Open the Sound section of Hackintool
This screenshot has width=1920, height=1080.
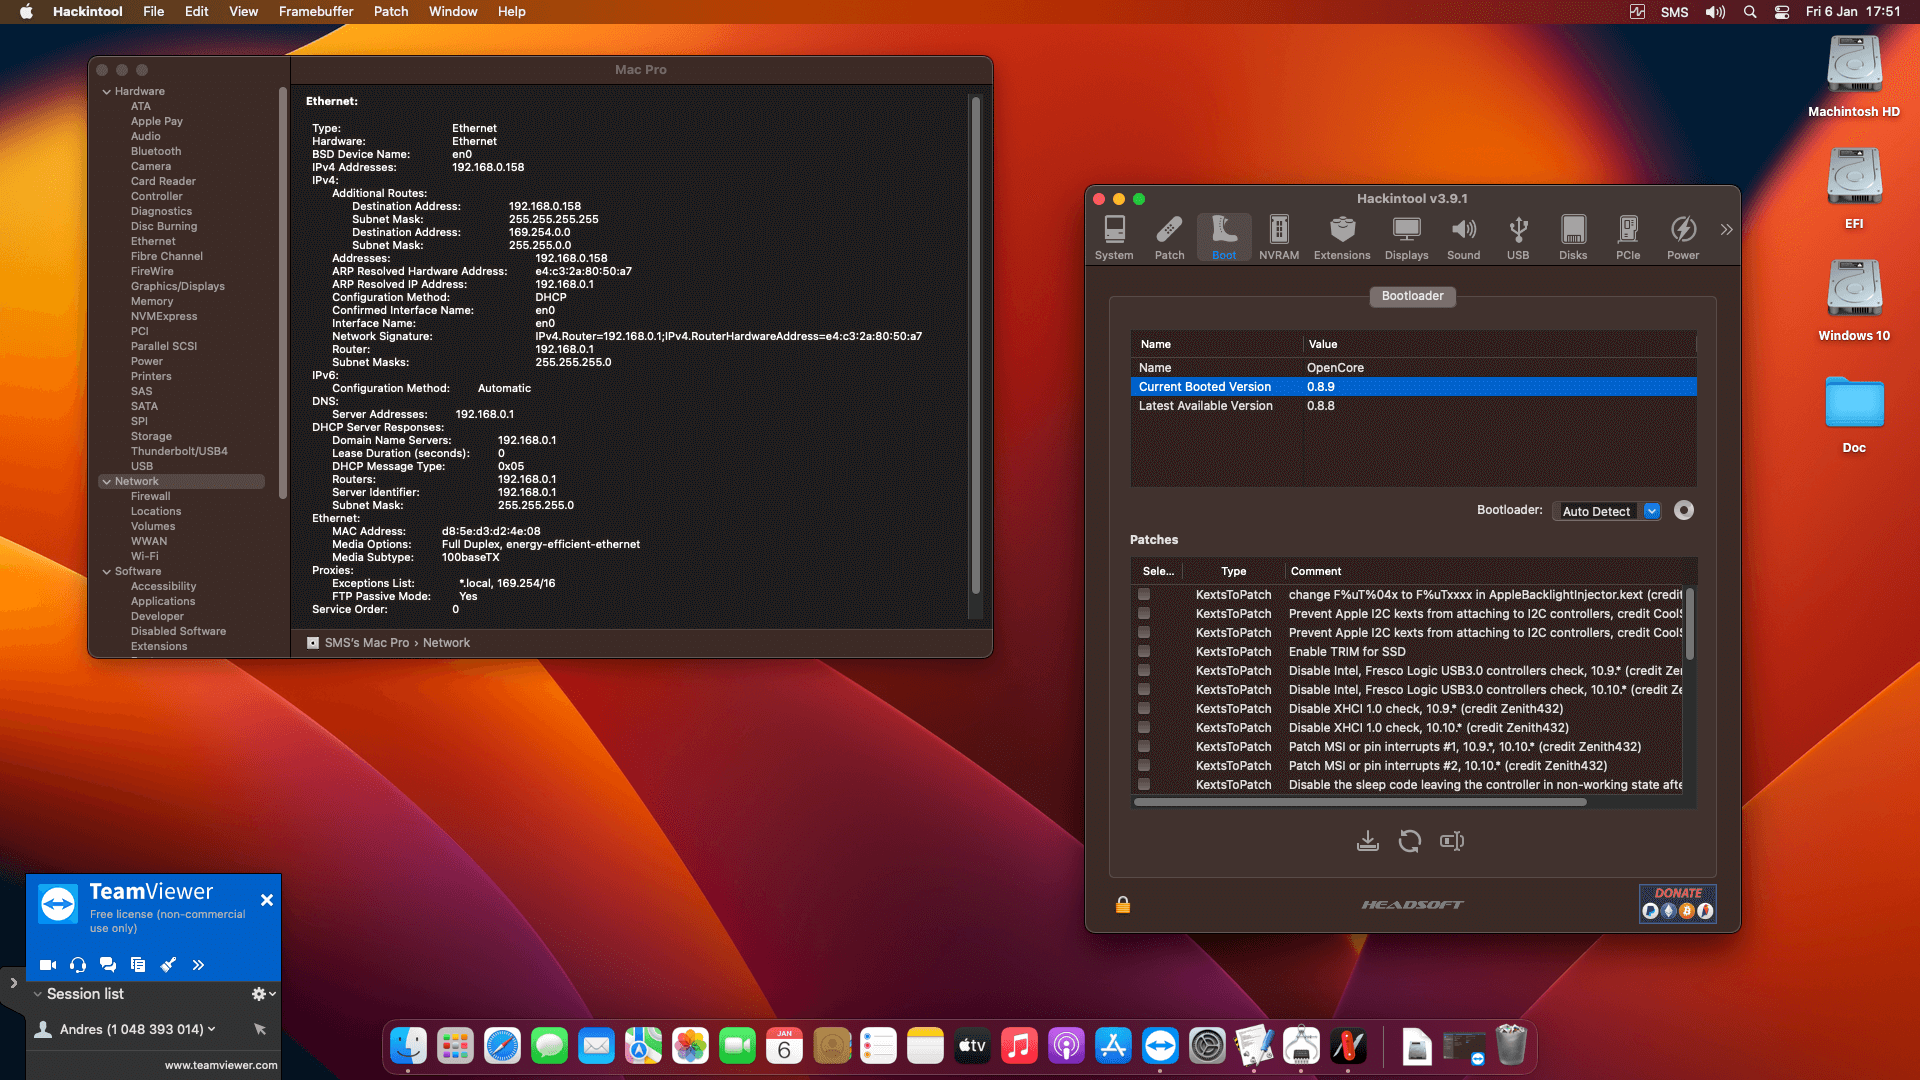click(1463, 237)
